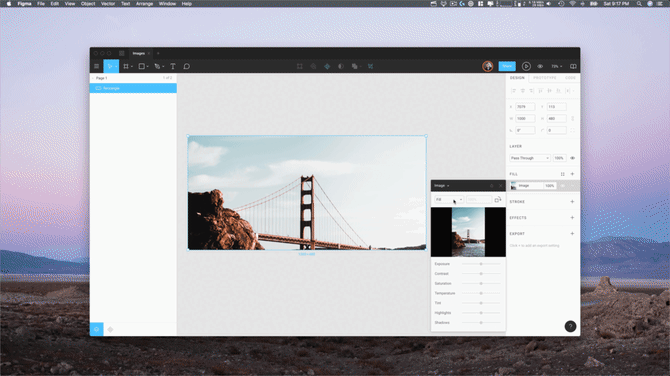Image resolution: width=670 pixels, height=376 pixels.
Task: Toggle visibility of the Image fill
Action: tap(563, 185)
